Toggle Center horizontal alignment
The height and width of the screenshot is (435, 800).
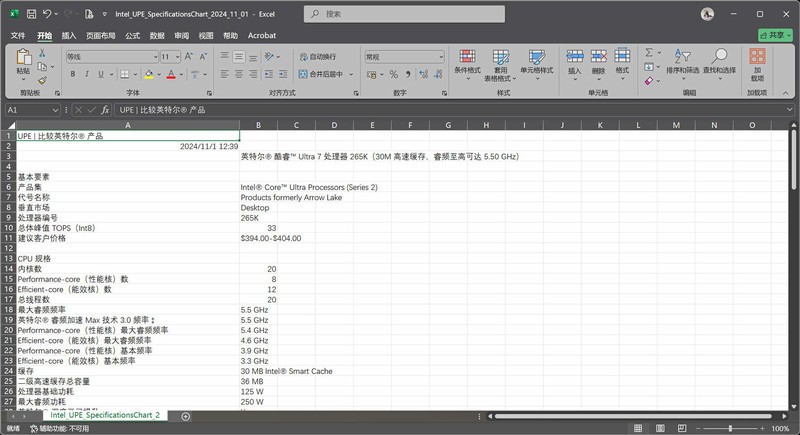[239, 74]
